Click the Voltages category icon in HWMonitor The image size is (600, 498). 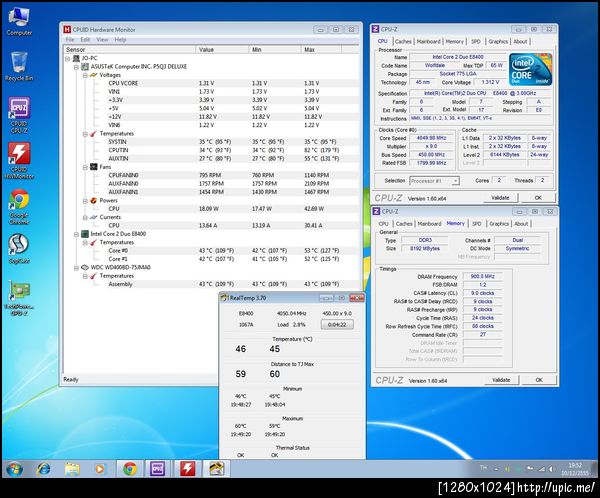click(93, 75)
